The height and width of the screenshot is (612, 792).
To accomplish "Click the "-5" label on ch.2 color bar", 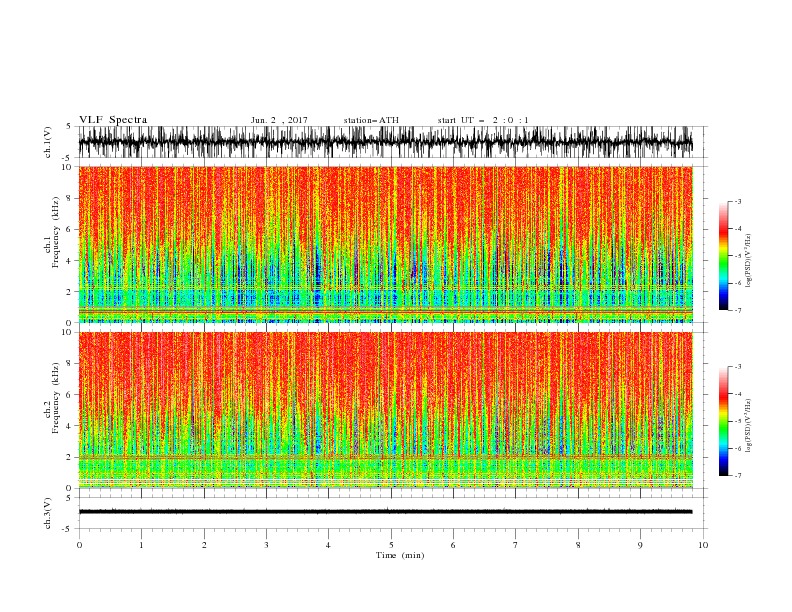I will (737, 421).
